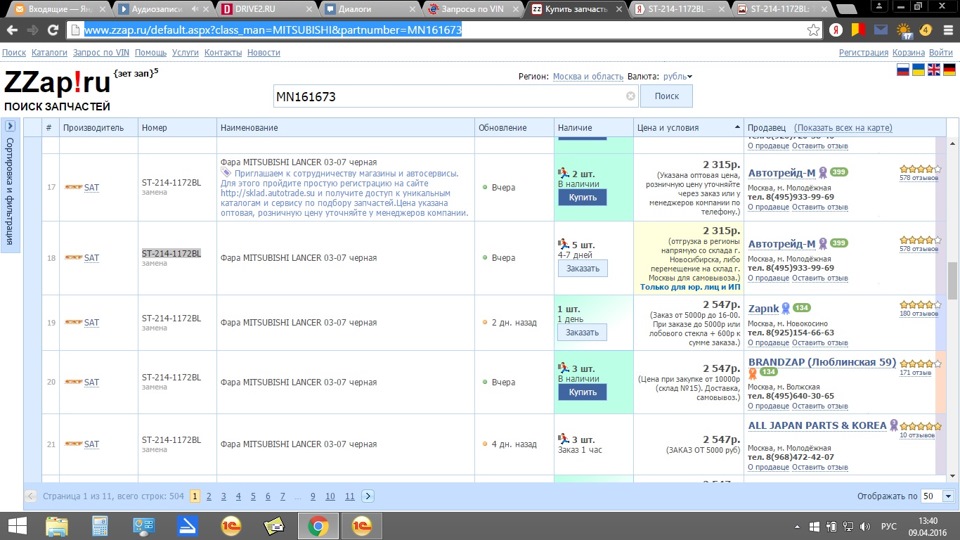Go to results page 11

(x=350, y=497)
